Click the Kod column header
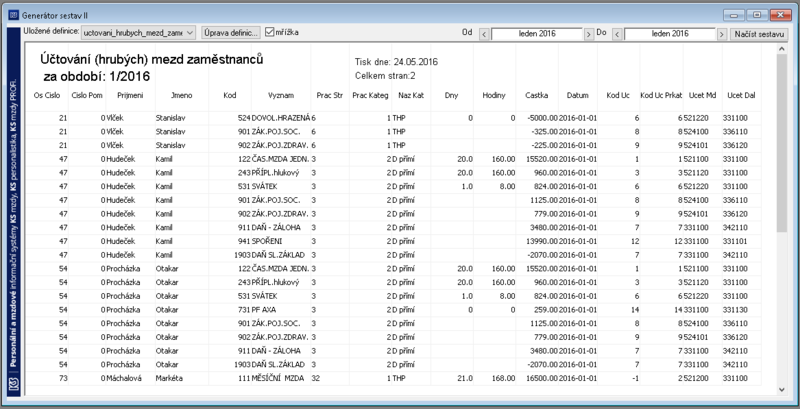 tap(230, 95)
